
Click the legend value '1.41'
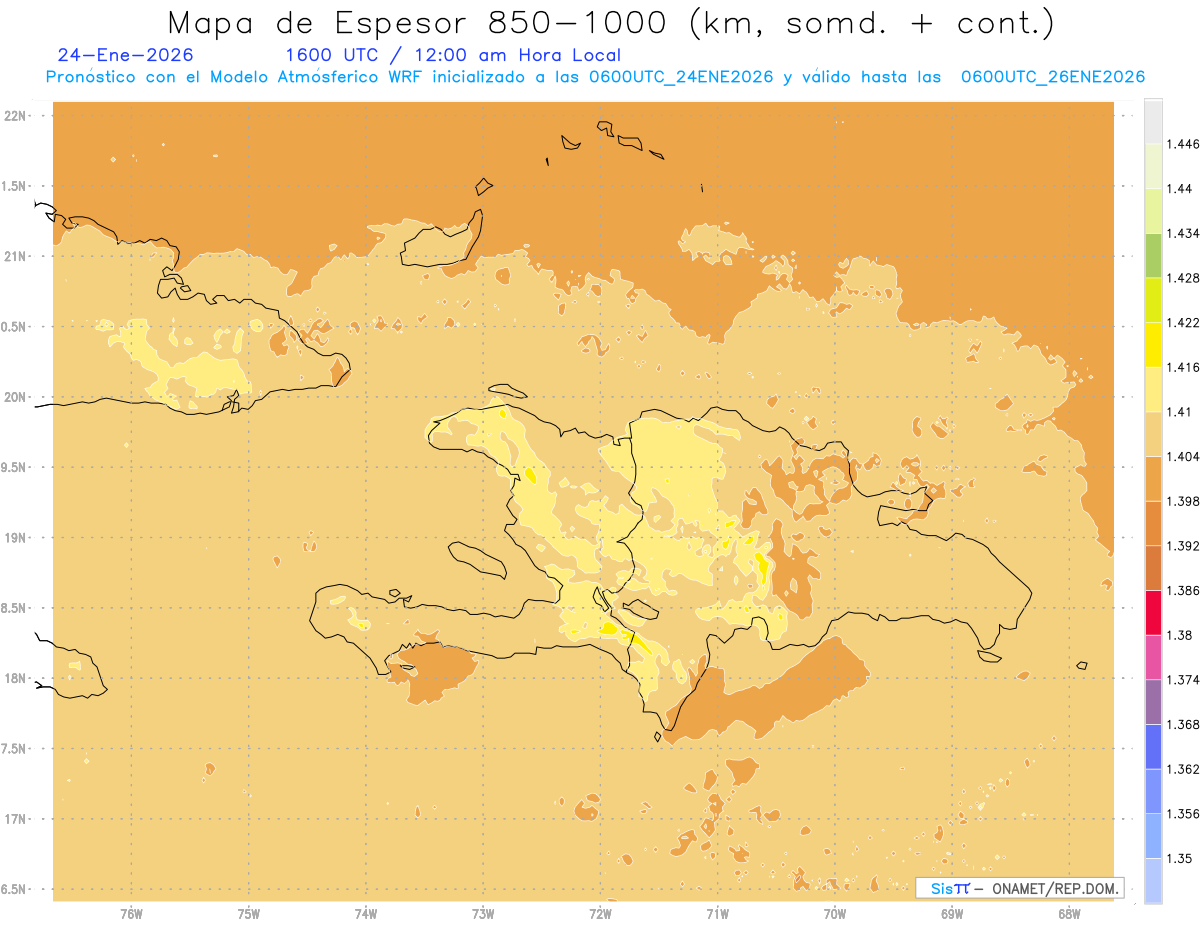1181,412
